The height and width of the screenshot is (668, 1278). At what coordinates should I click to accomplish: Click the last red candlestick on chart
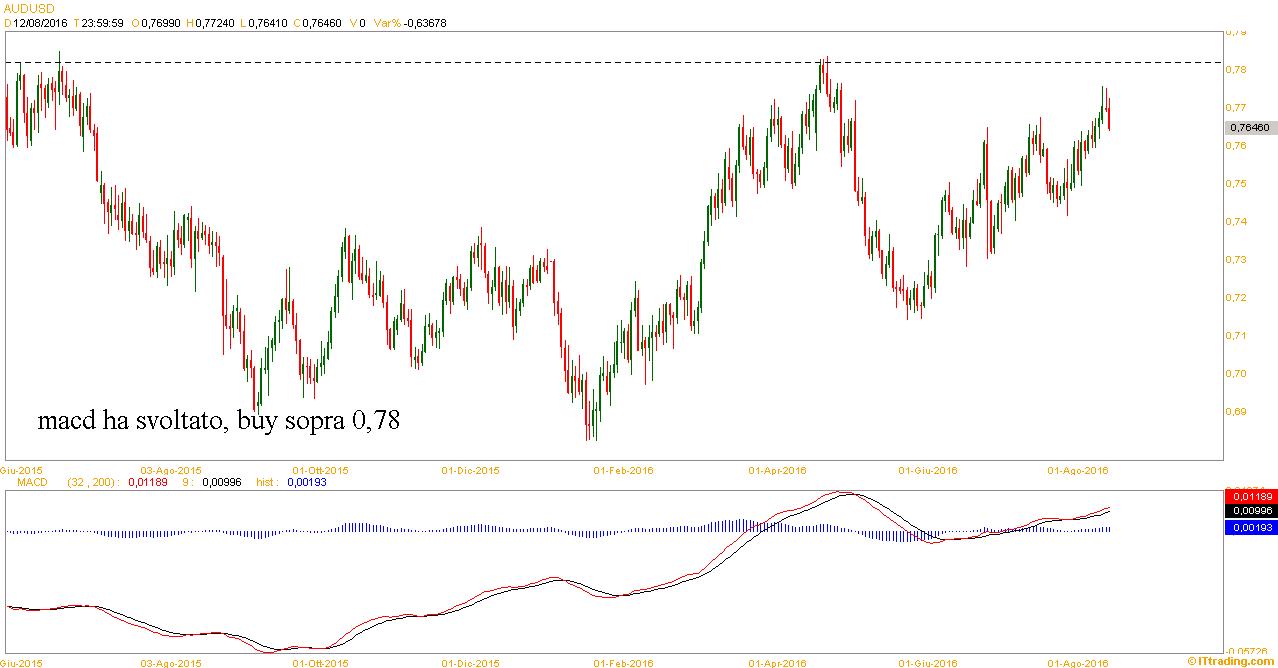(x=1109, y=113)
